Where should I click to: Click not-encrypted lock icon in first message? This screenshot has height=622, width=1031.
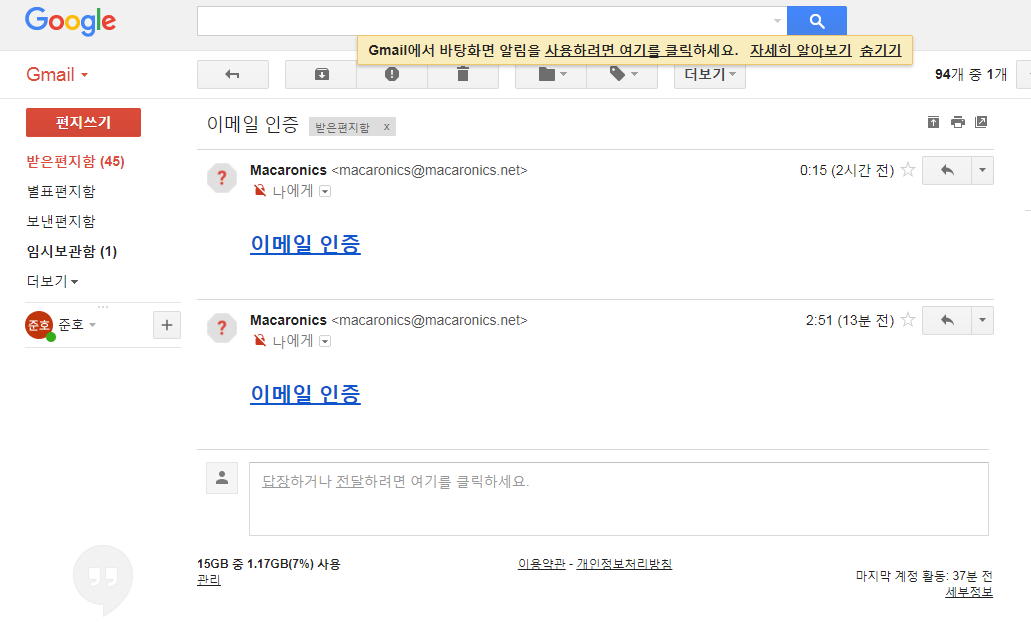[x=260, y=191]
